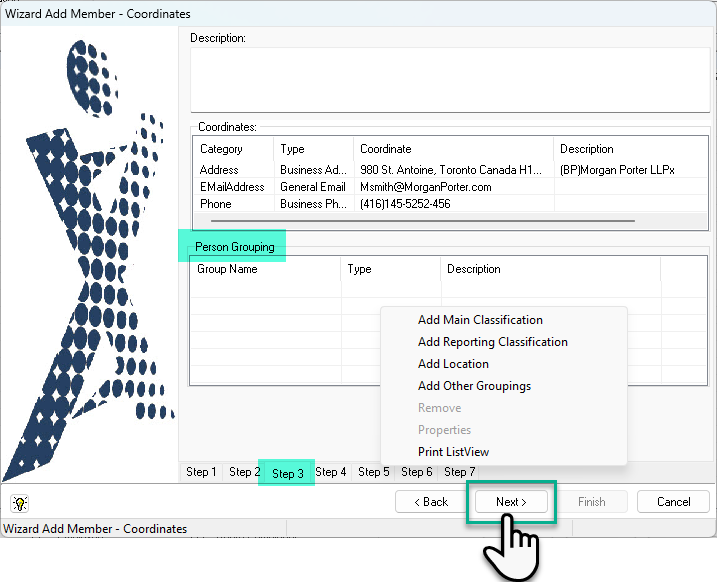Switch to the Step 1 tab
Screen dimensions: 717x582
click(201, 472)
